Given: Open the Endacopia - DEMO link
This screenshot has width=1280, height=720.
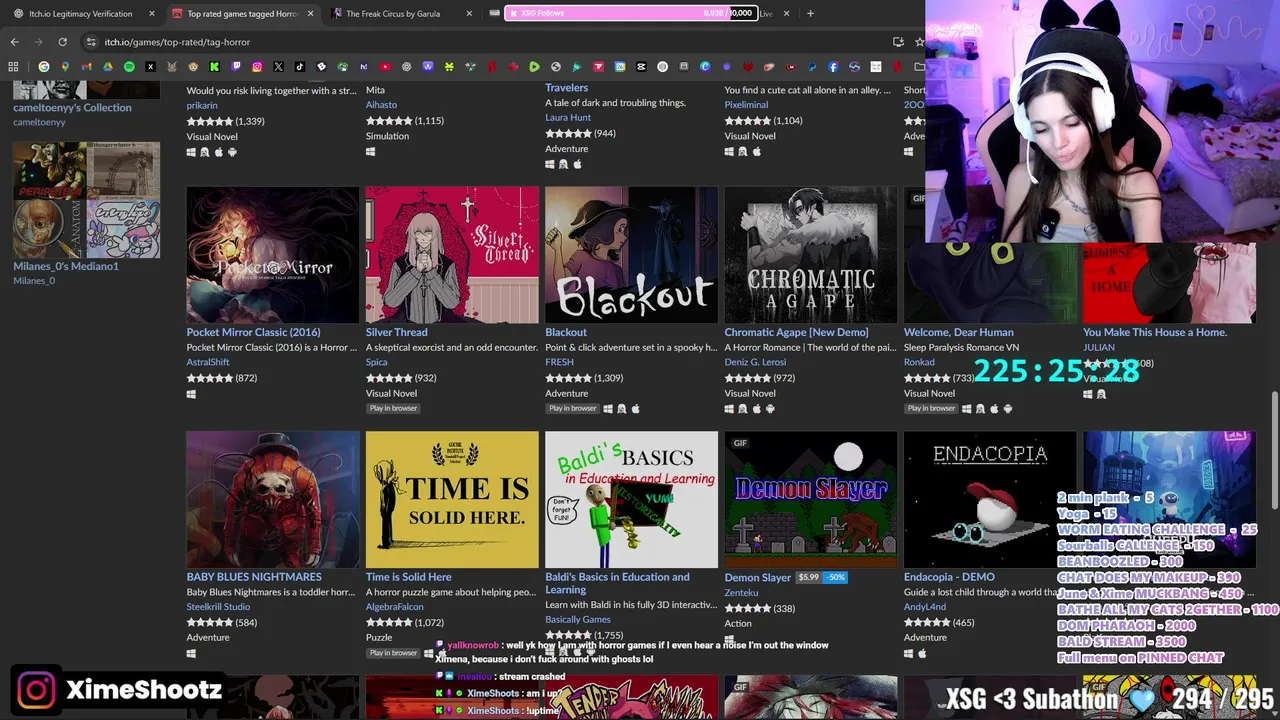Looking at the screenshot, I should click(949, 577).
